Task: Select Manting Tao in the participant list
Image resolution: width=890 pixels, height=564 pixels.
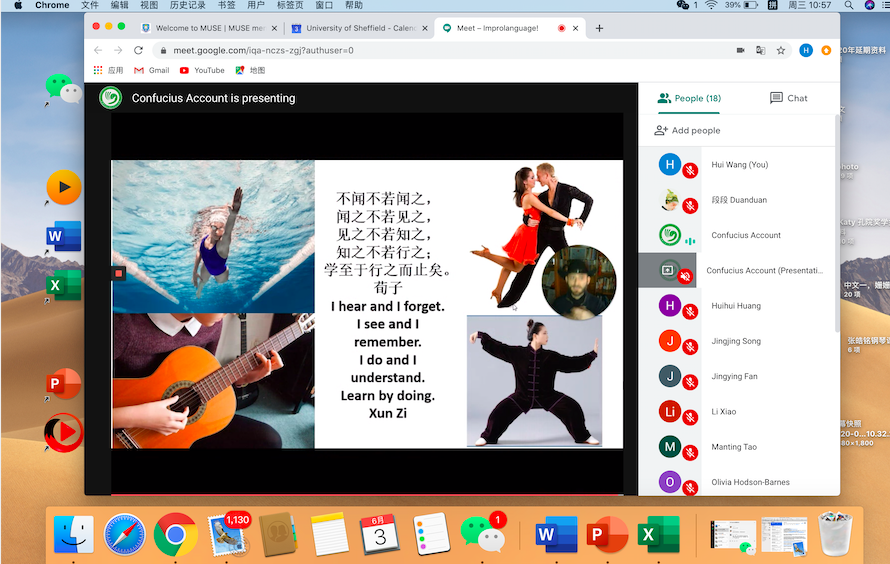Action: [x=734, y=447]
